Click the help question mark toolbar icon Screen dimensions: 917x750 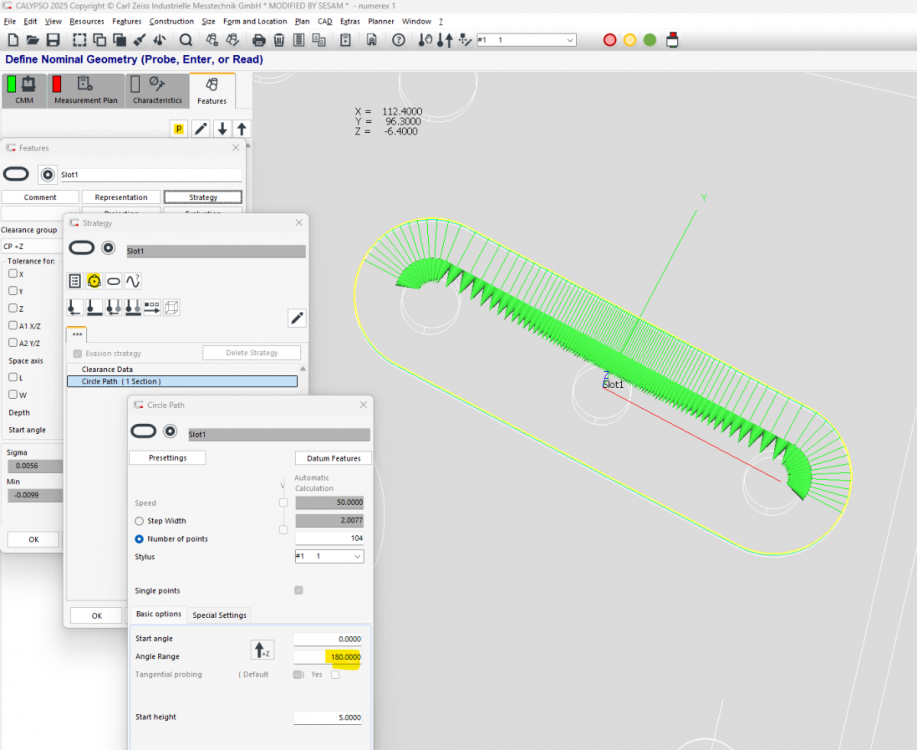pos(398,40)
